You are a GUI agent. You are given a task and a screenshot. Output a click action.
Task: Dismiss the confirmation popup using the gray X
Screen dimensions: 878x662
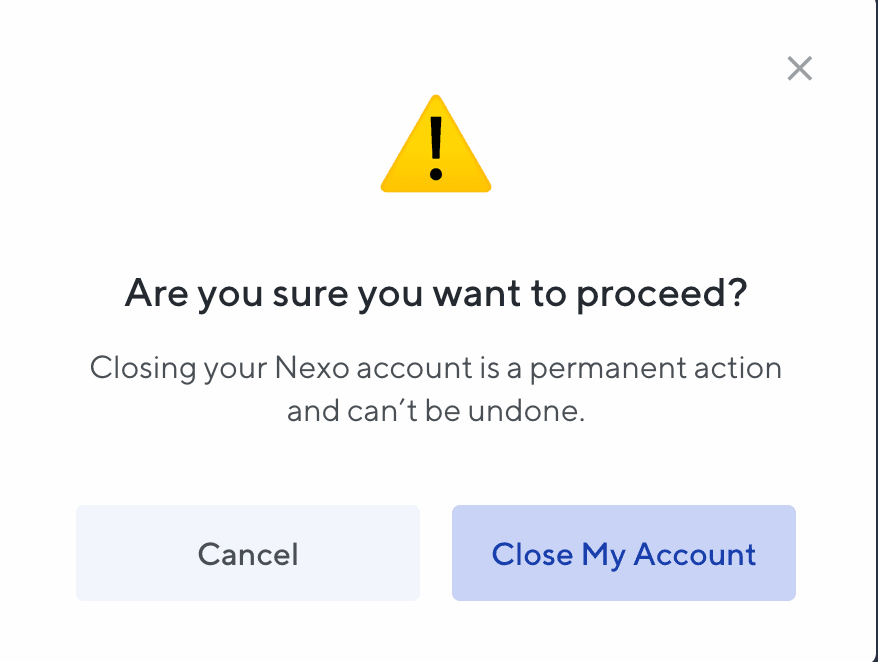click(799, 69)
